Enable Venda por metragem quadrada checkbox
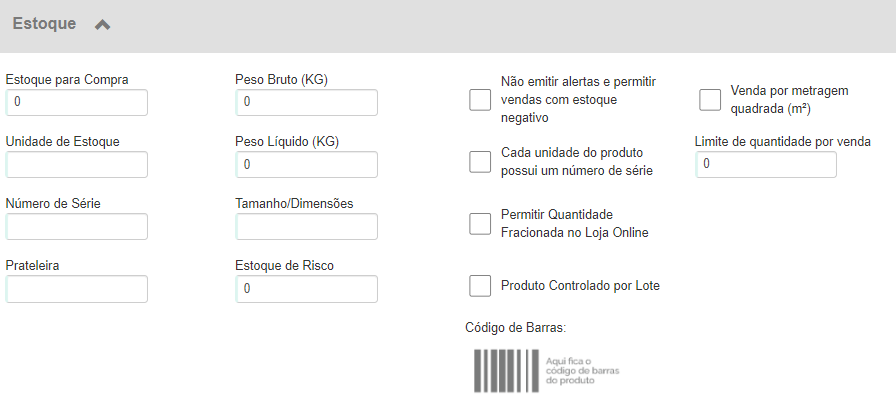Image resolution: width=896 pixels, height=410 pixels. [x=710, y=99]
